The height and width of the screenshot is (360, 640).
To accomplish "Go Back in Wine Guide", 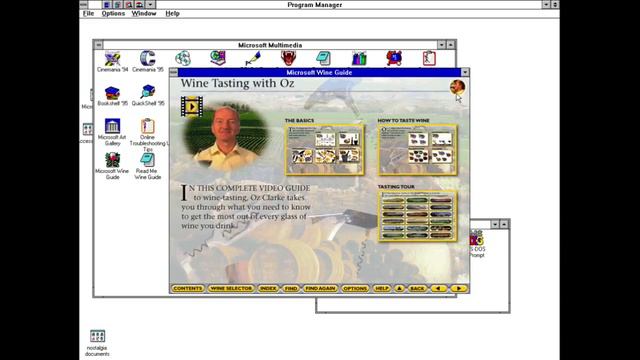I will [417, 289].
